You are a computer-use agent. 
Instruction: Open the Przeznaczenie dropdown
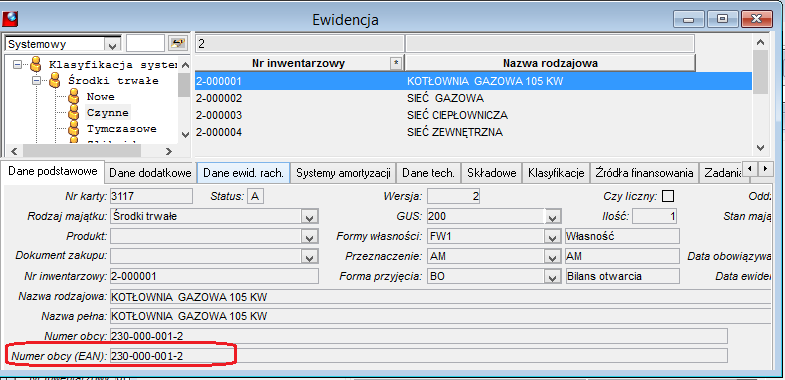click(552, 256)
